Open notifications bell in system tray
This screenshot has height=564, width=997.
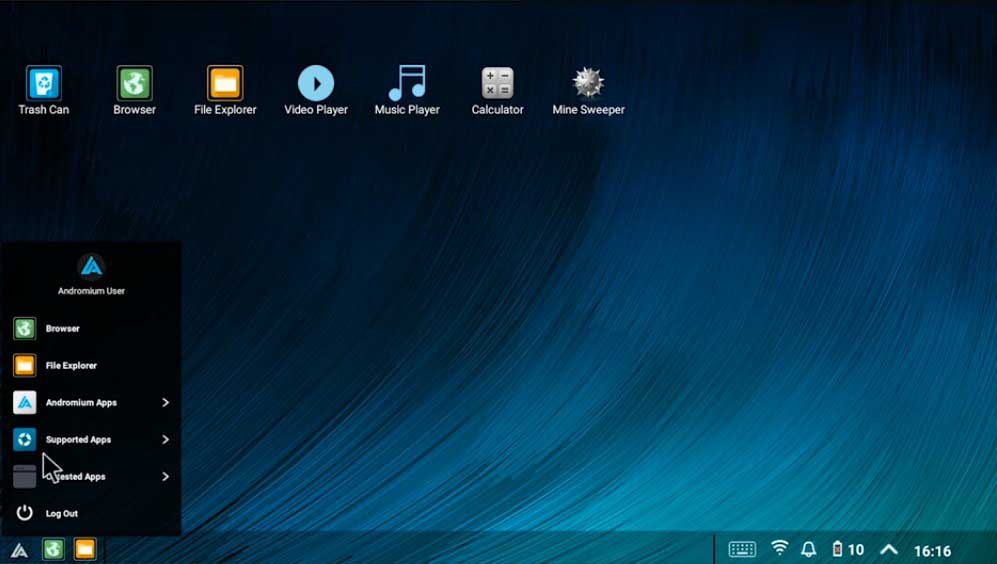coord(808,549)
